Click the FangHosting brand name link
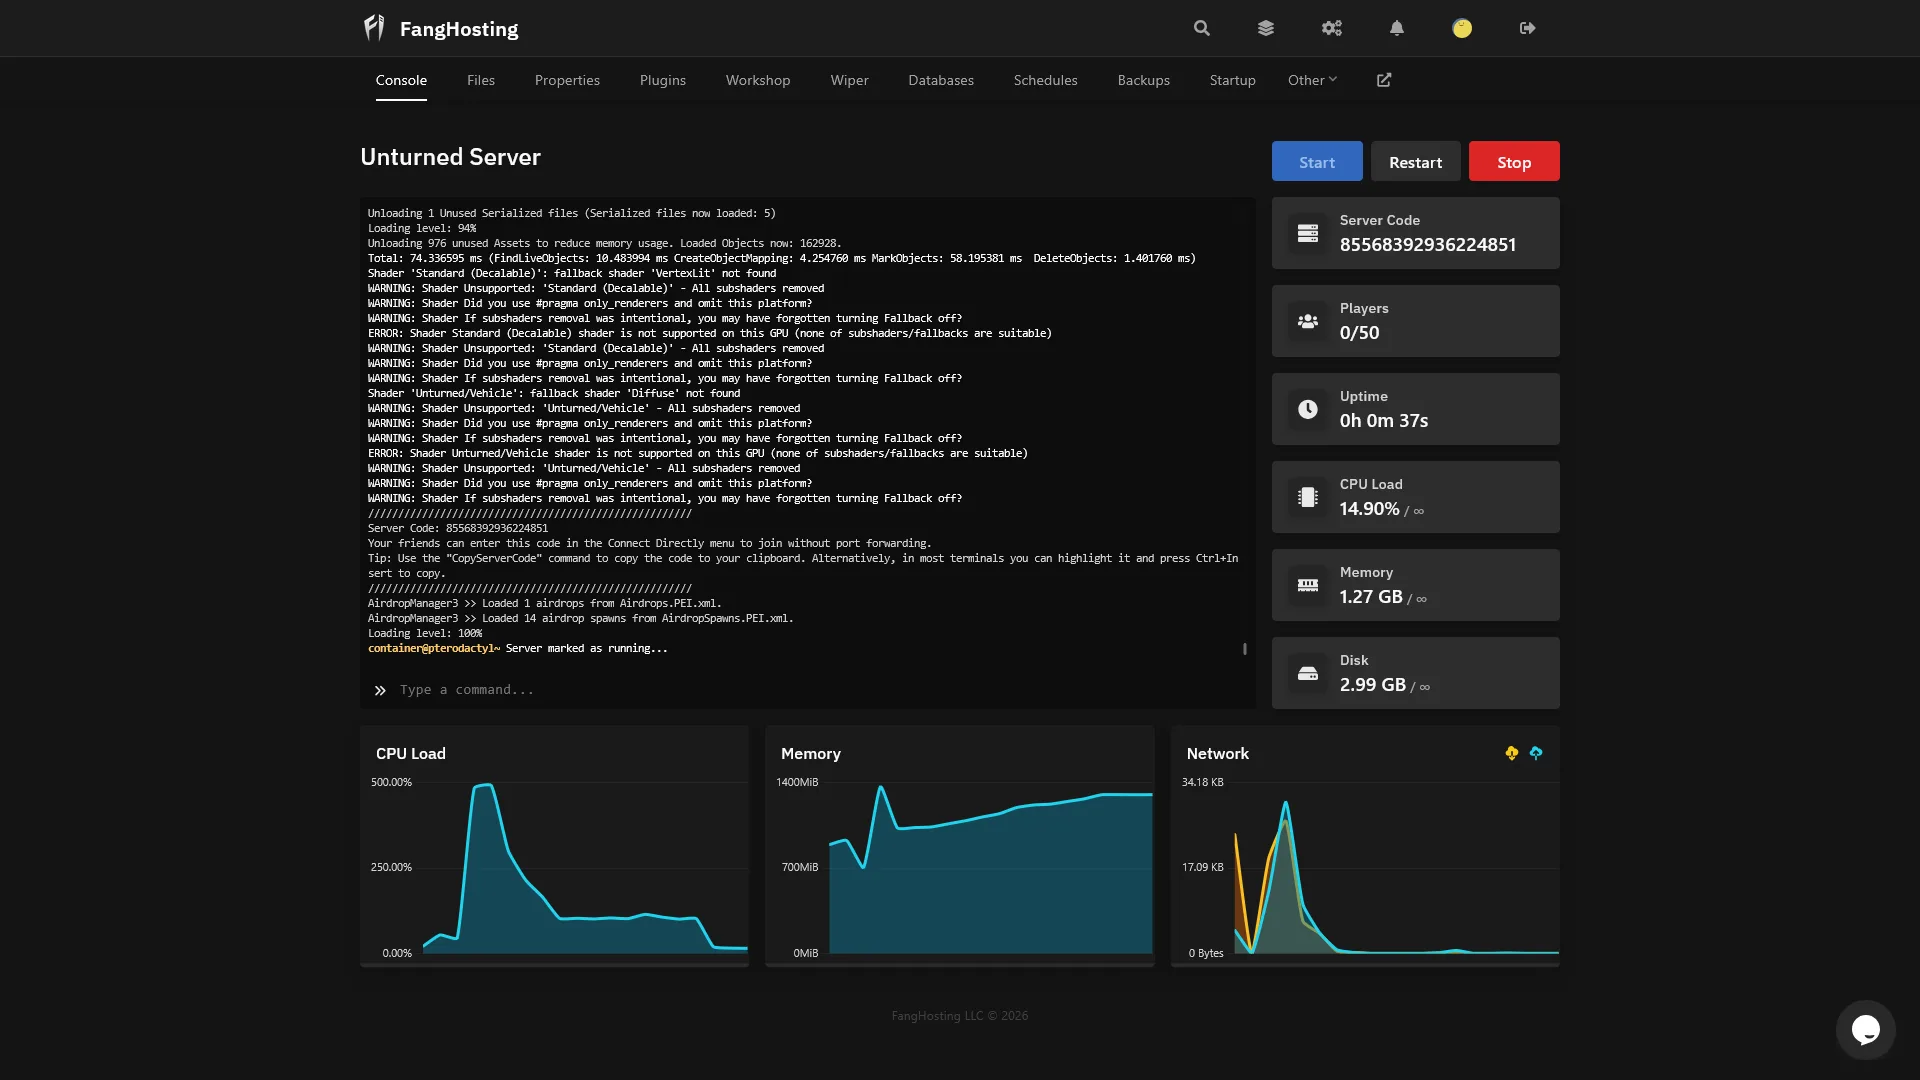Screen dimensions: 1920x1080 click(459, 29)
